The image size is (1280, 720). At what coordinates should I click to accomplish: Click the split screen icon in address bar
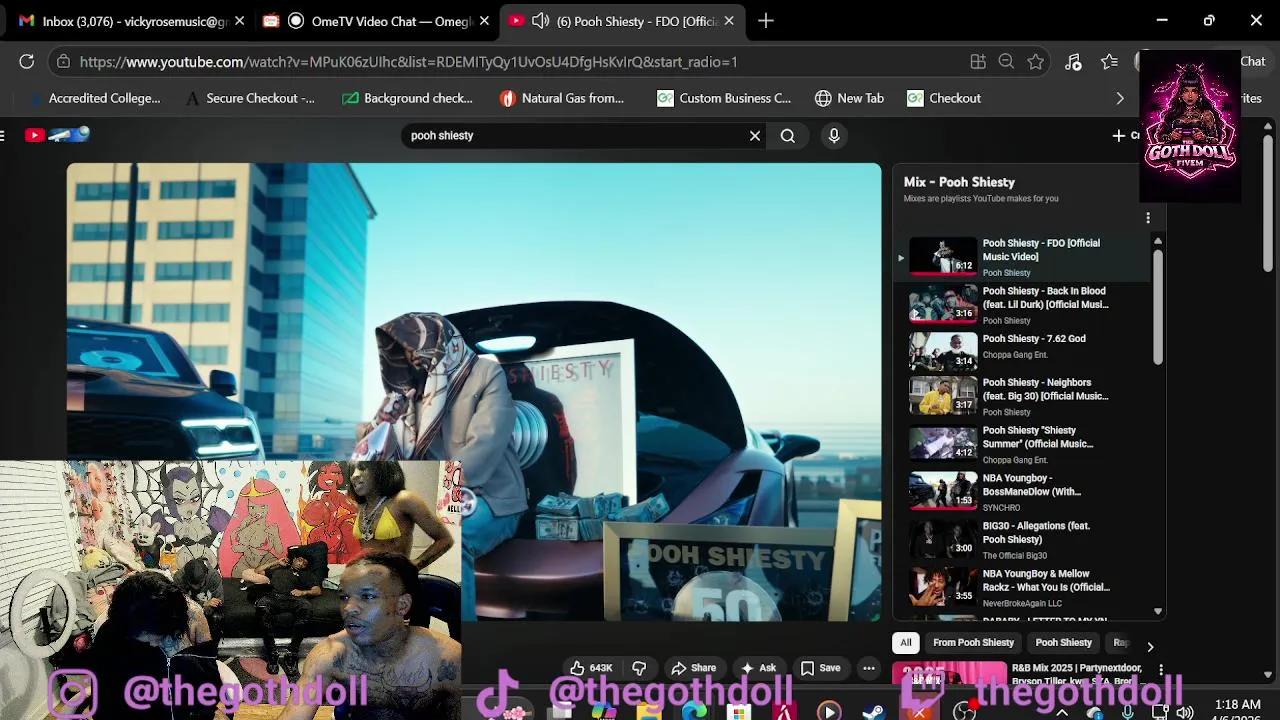(978, 62)
